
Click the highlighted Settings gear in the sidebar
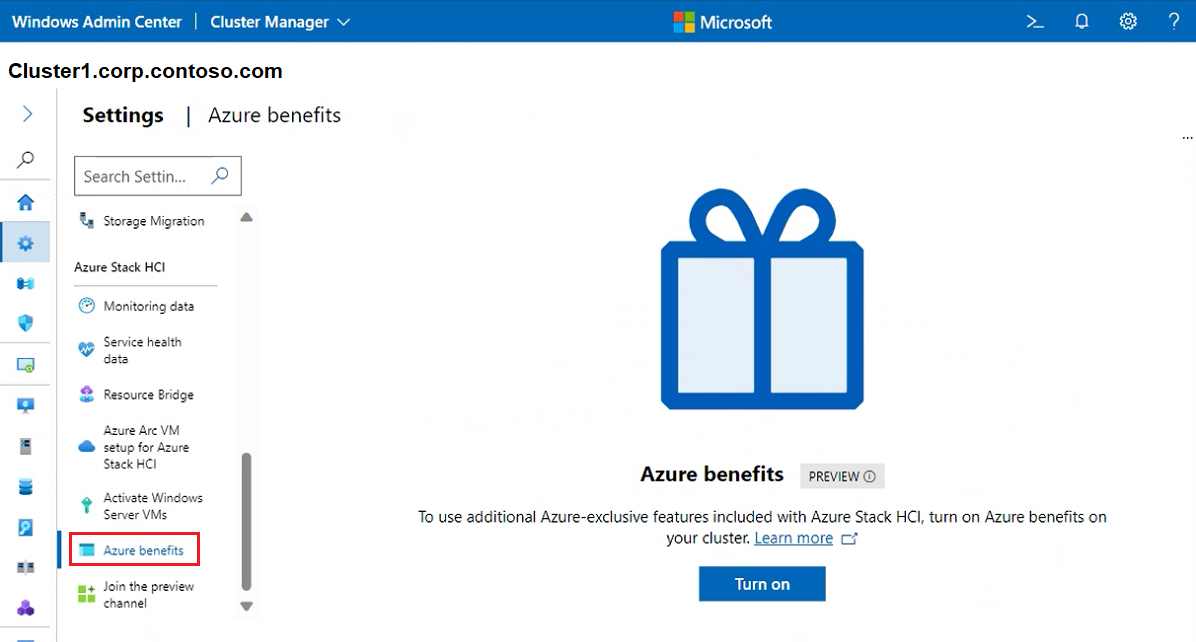click(x=26, y=242)
